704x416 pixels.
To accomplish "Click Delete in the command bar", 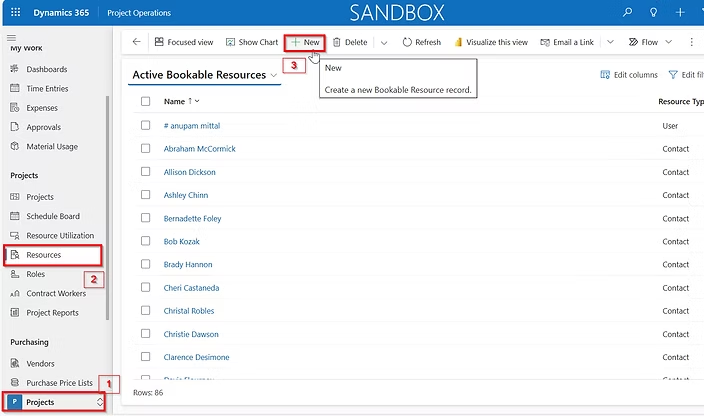I will [350, 42].
